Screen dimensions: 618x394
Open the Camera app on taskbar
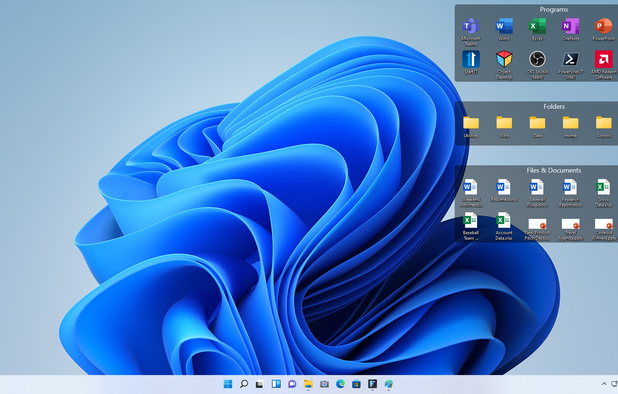(x=324, y=384)
